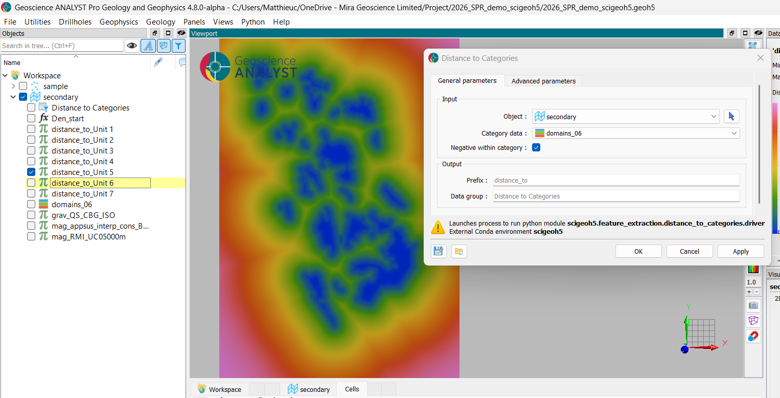
Task: Switch to Advanced parameters tab
Action: (543, 81)
